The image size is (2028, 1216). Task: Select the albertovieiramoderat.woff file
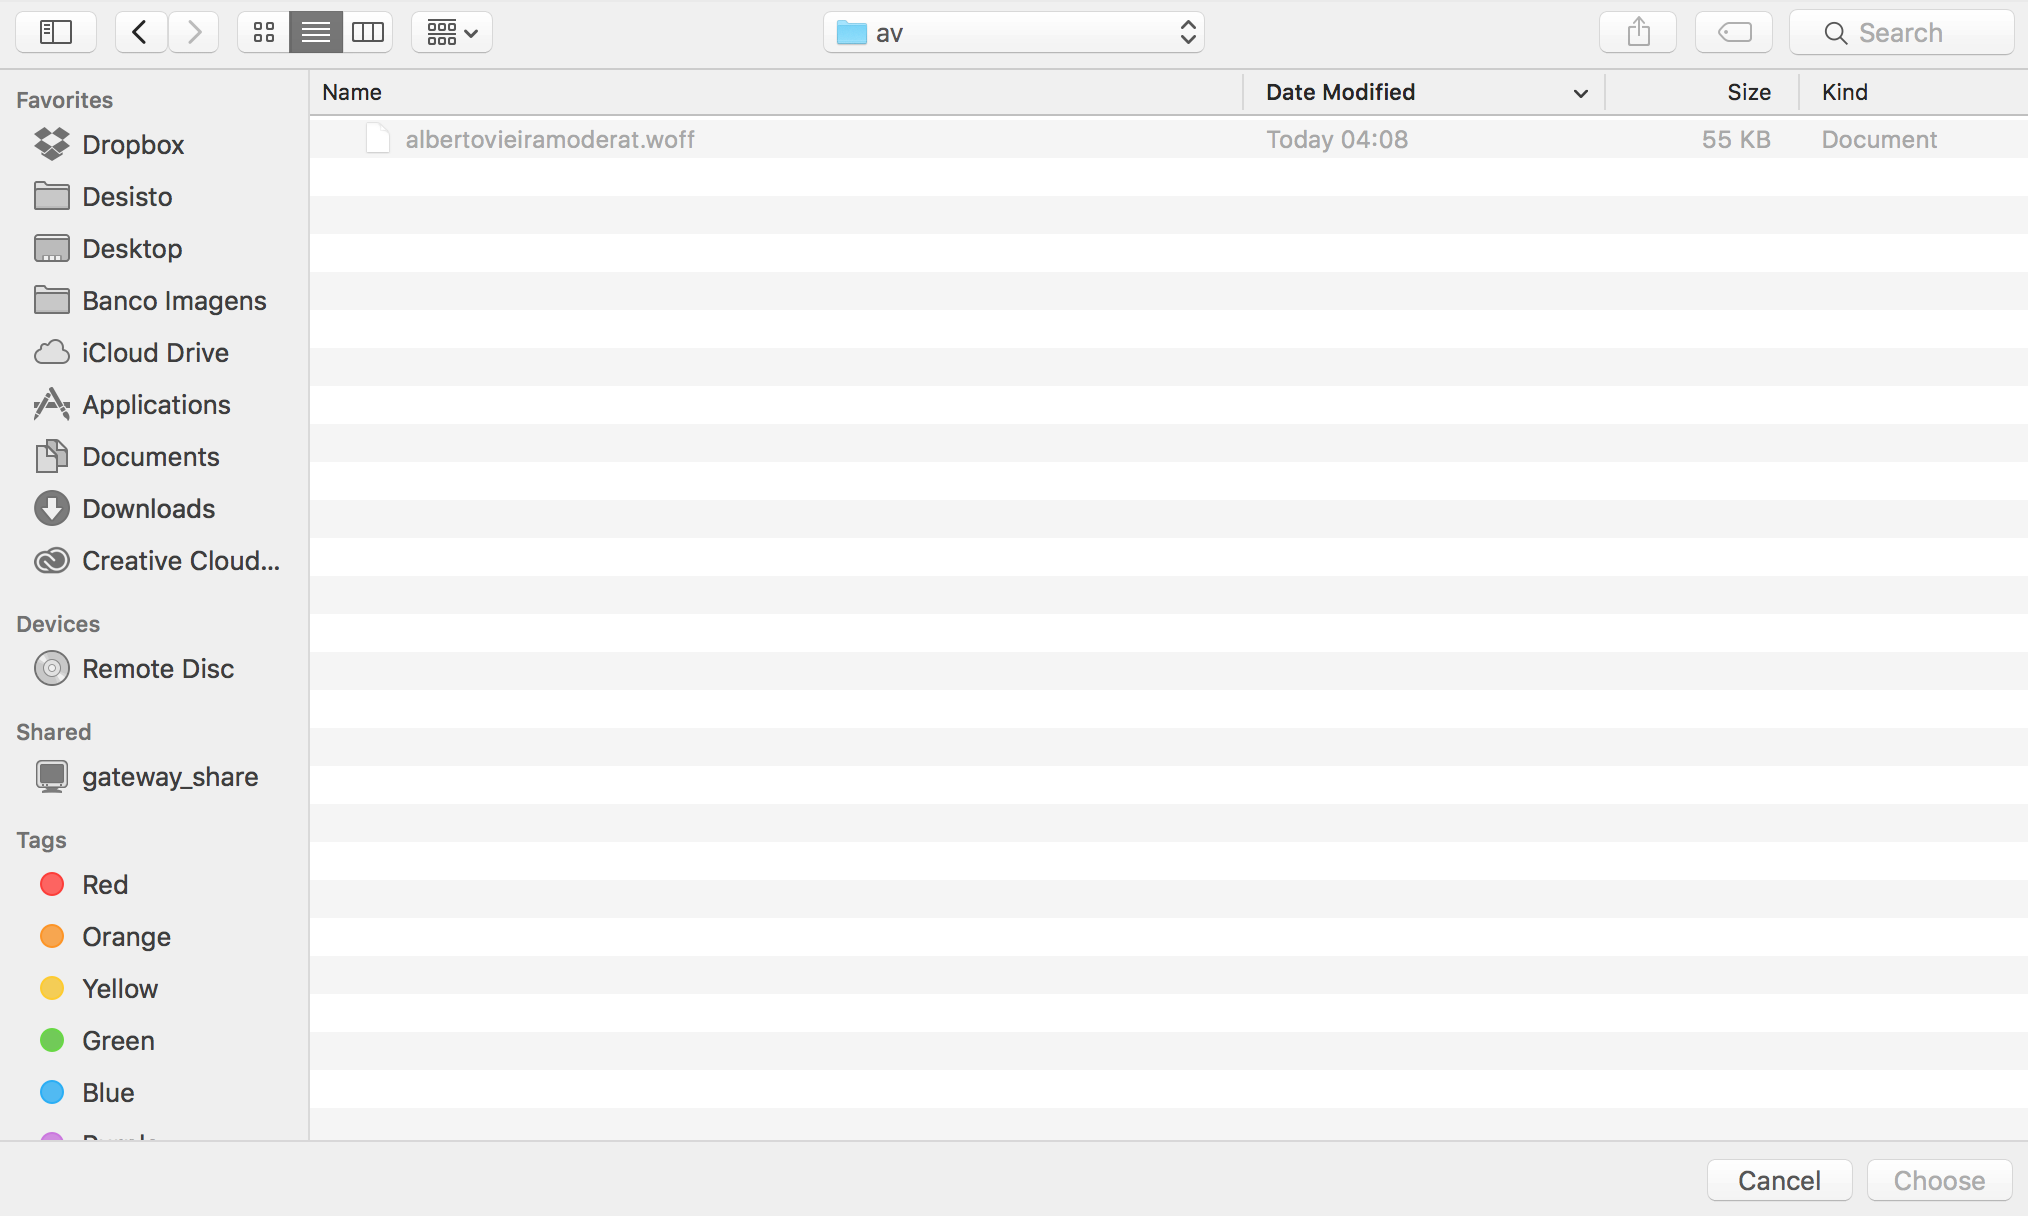[x=549, y=139]
